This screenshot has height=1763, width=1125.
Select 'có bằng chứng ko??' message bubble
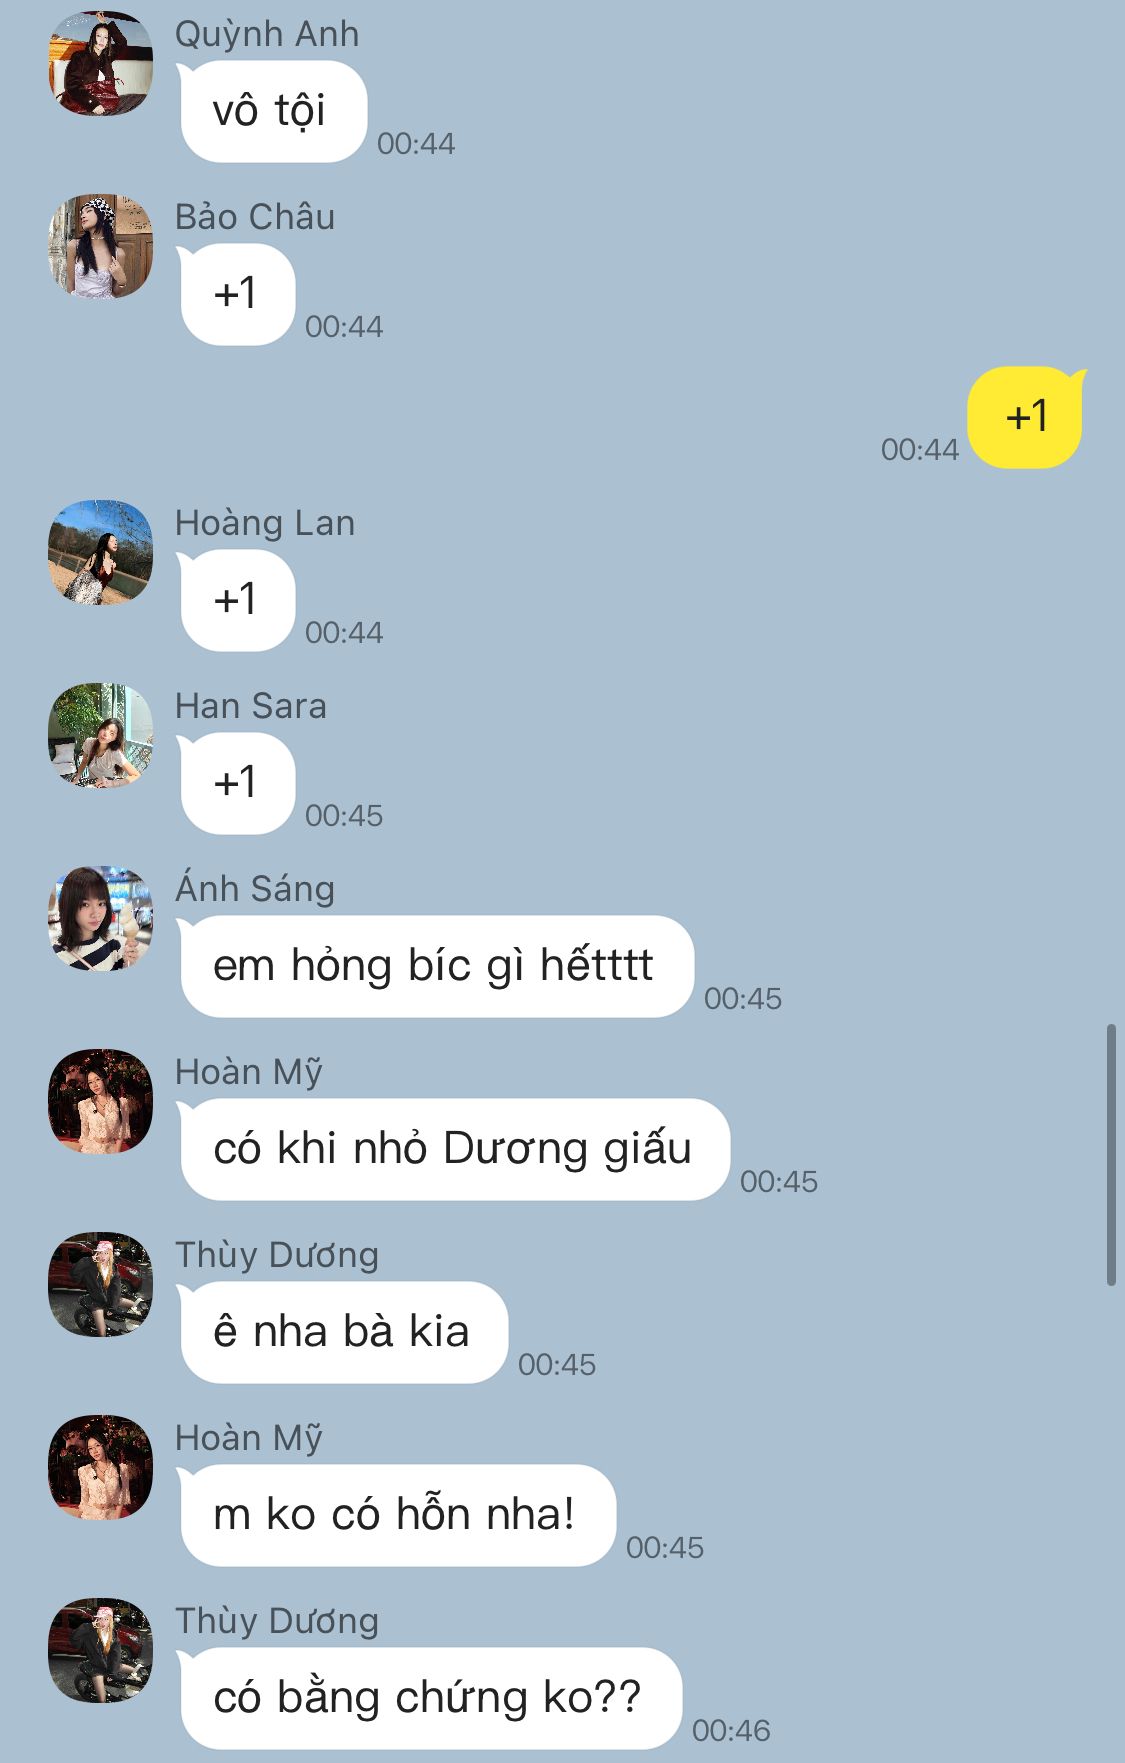point(430,1698)
